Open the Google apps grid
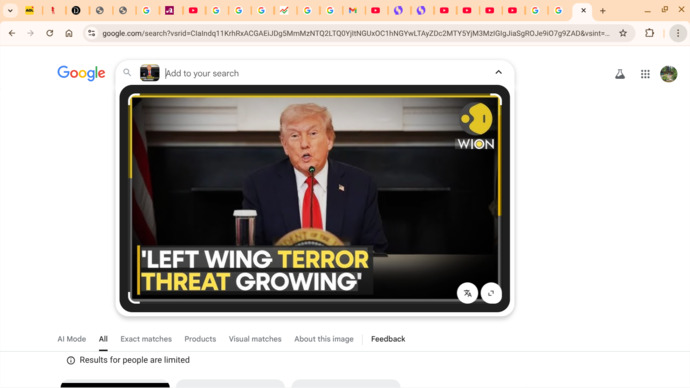 pyautogui.click(x=645, y=74)
